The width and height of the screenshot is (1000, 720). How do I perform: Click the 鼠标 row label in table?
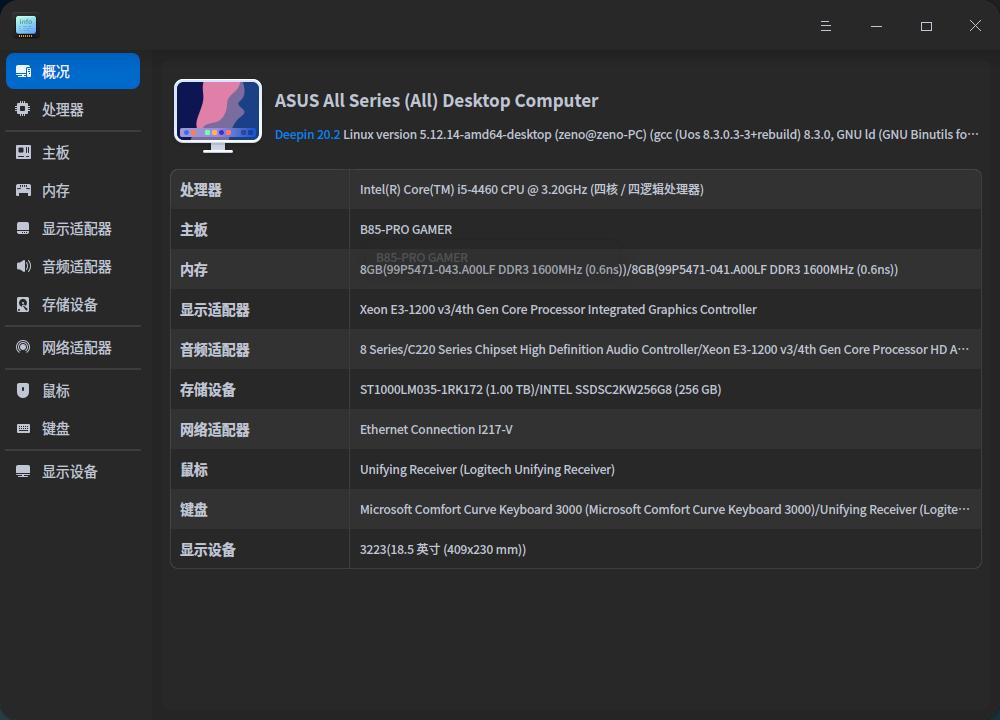tap(194, 470)
